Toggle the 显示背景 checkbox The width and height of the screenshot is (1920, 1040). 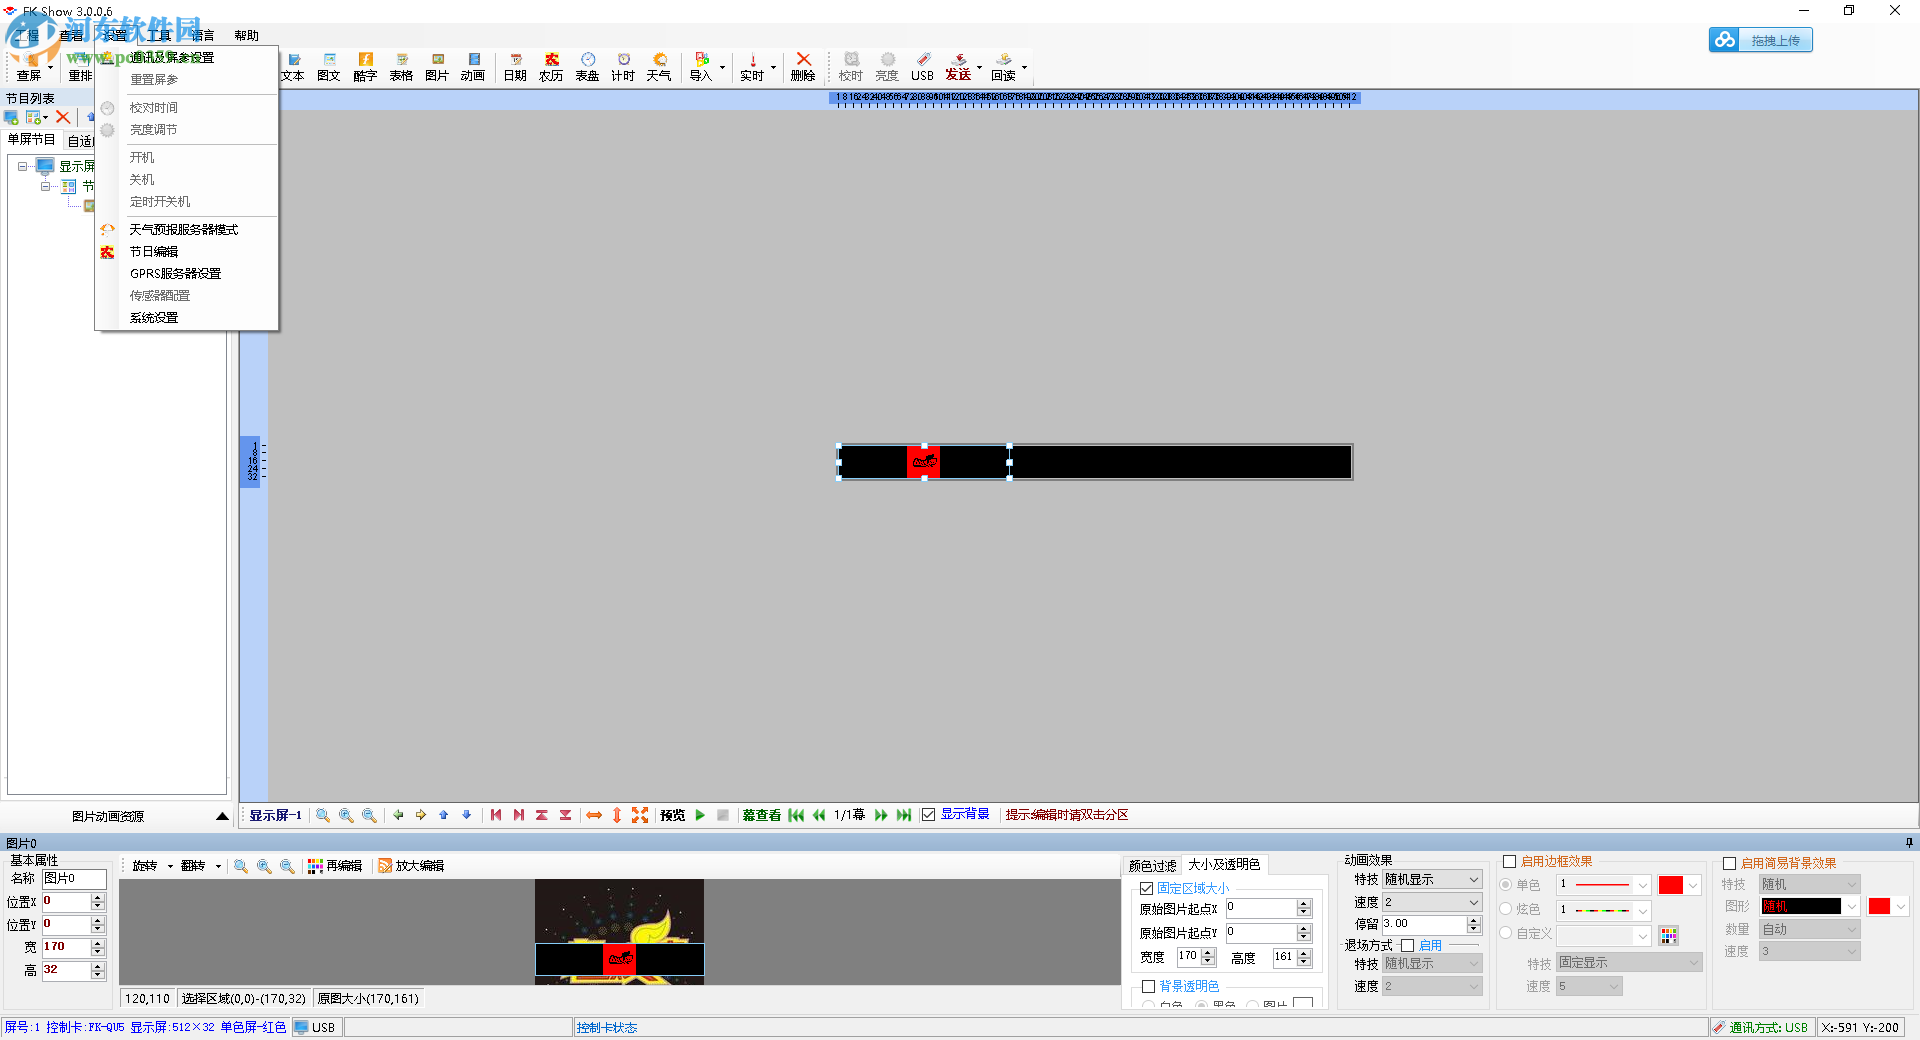click(x=928, y=815)
